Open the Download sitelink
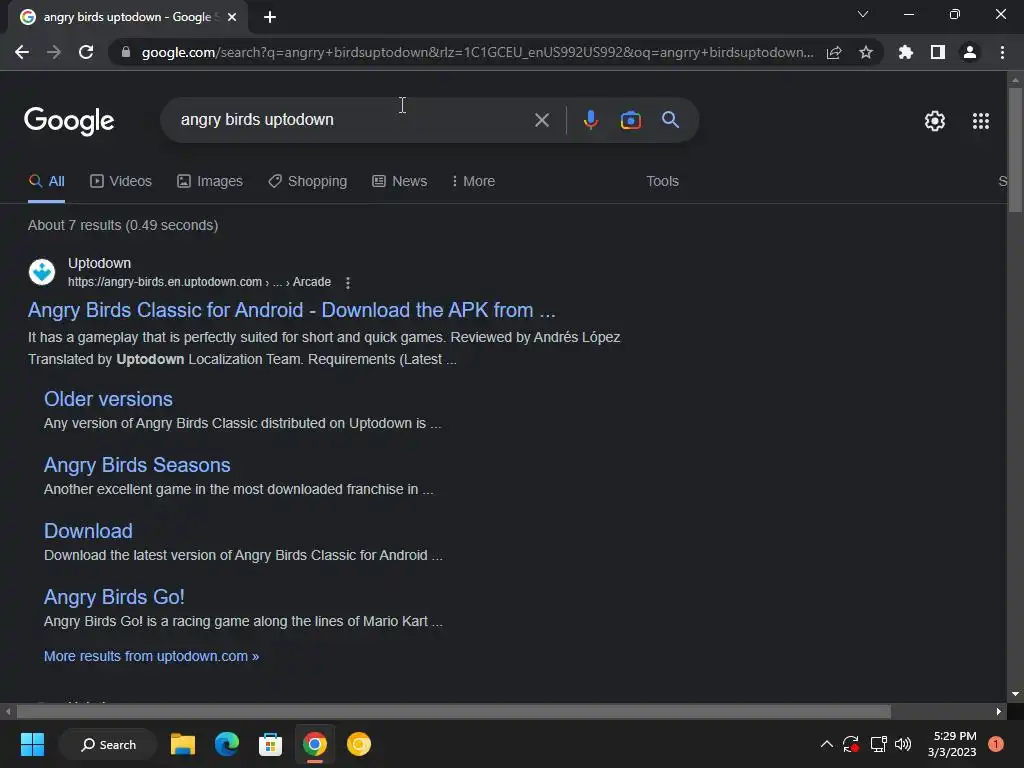This screenshot has width=1024, height=768. point(88,531)
